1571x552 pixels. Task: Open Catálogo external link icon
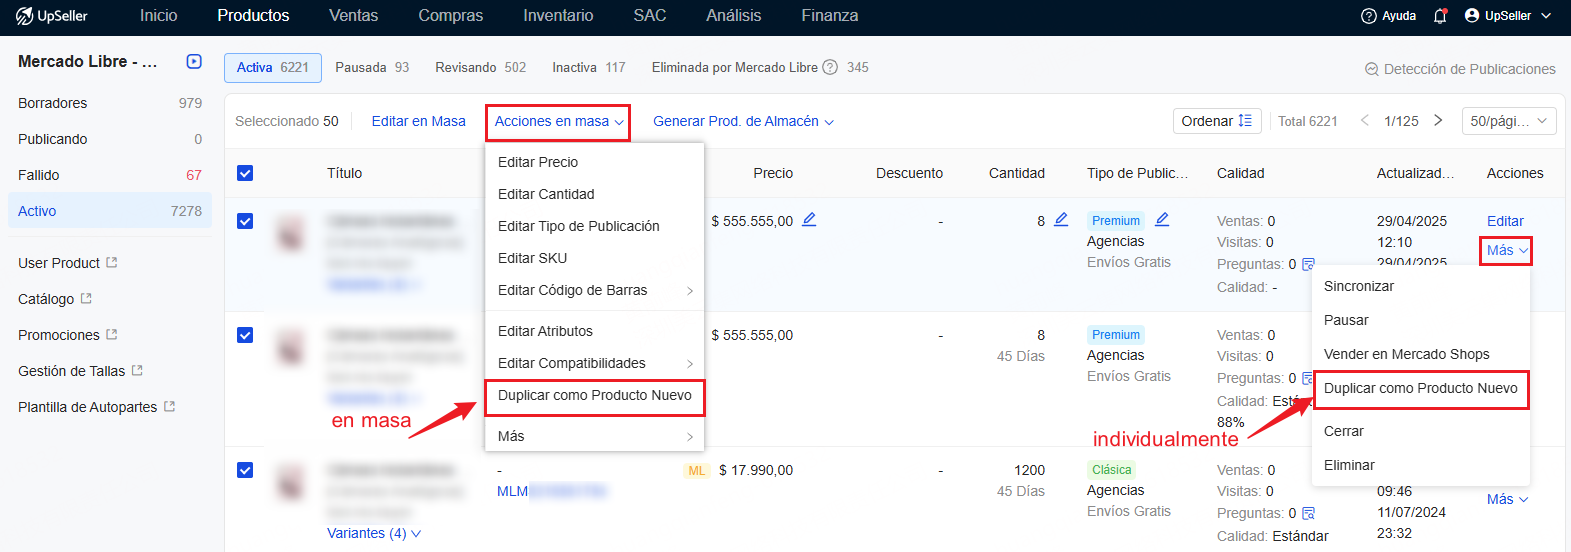pyautogui.click(x=86, y=298)
